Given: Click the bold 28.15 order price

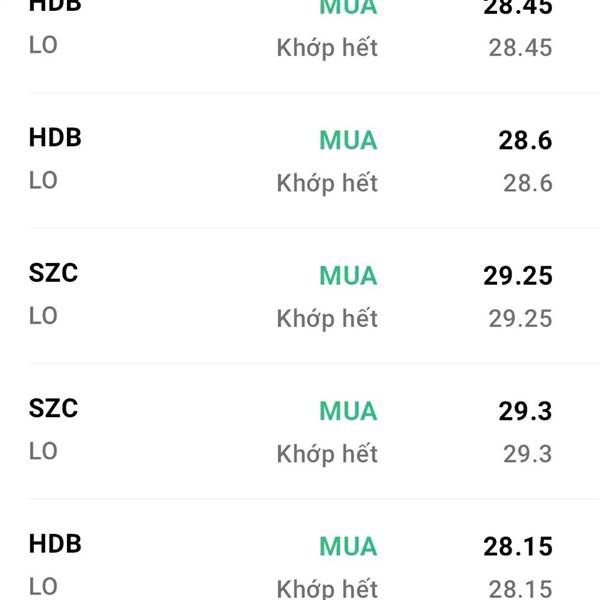Looking at the screenshot, I should [x=517, y=547].
